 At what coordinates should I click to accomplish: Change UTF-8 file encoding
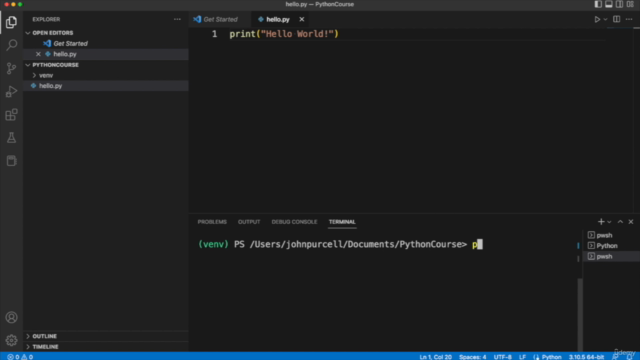coord(502,357)
